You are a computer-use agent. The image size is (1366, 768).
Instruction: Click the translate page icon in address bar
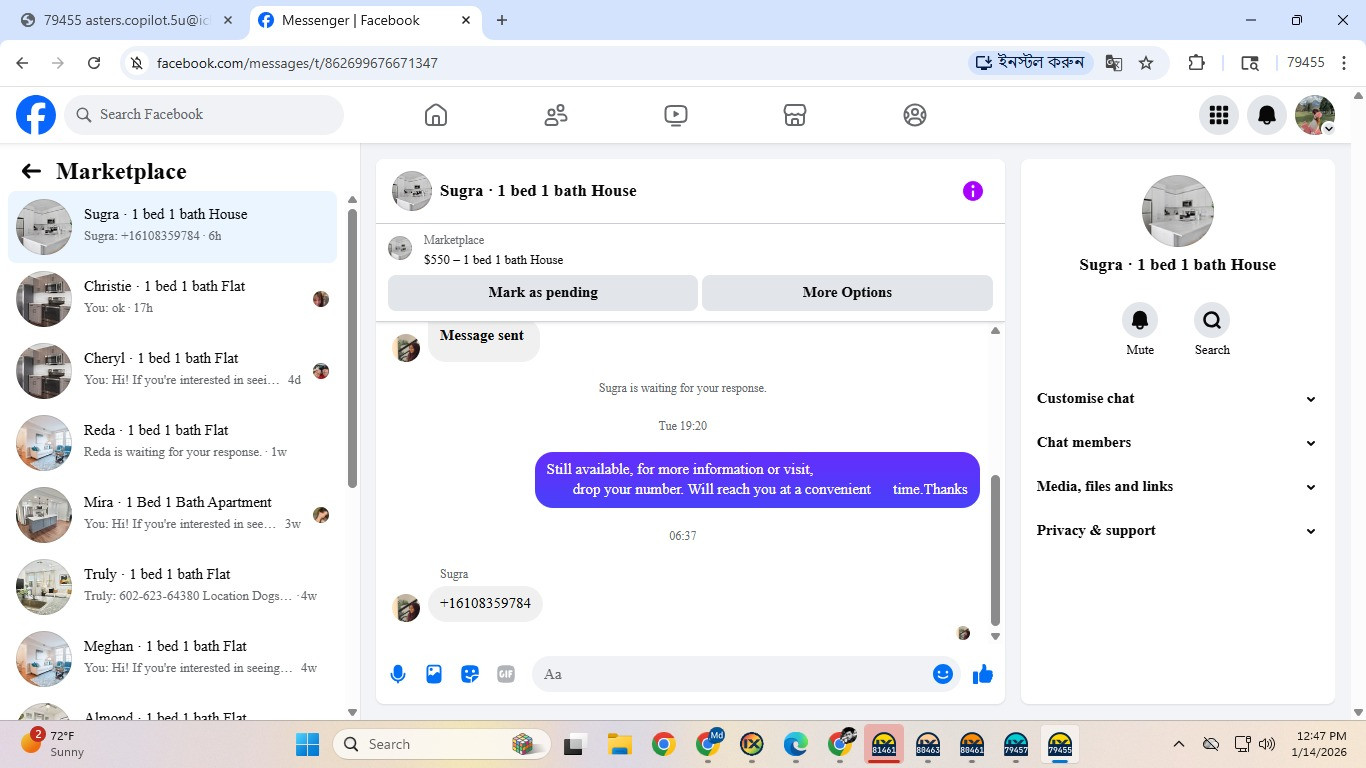pyautogui.click(x=1114, y=63)
